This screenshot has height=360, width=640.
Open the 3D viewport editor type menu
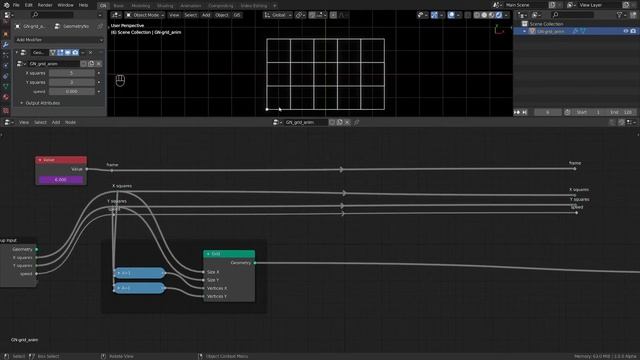(116, 15)
